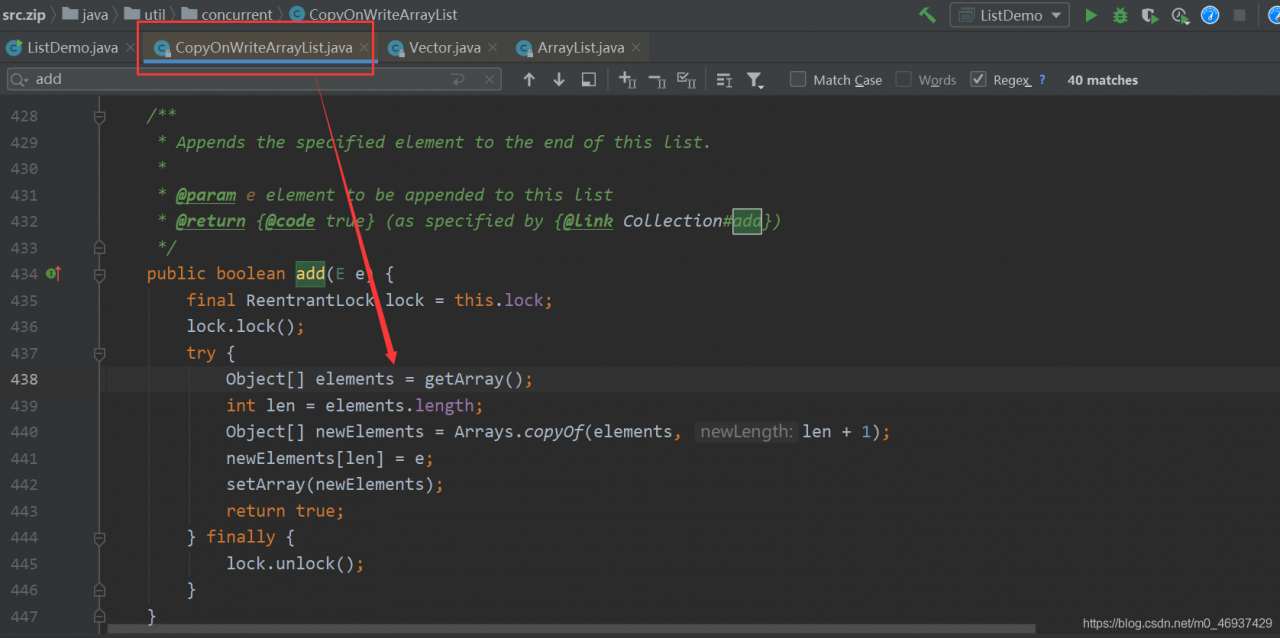Click src.zip breadcrumb
The height and width of the screenshot is (638, 1280).
pyautogui.click(x=23, y=15)
